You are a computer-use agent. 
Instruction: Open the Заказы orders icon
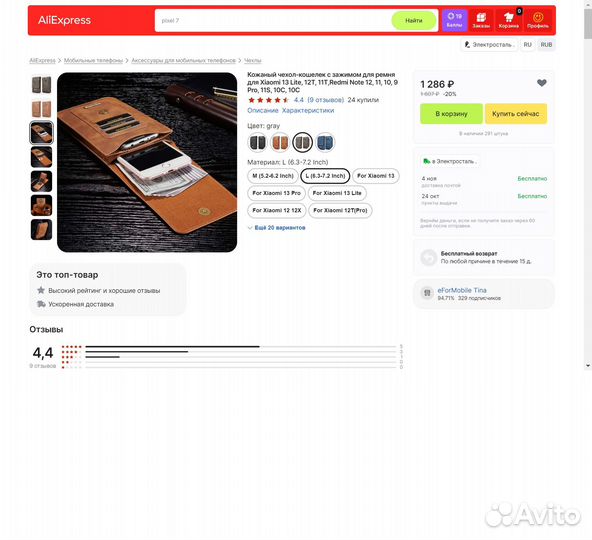481,20
